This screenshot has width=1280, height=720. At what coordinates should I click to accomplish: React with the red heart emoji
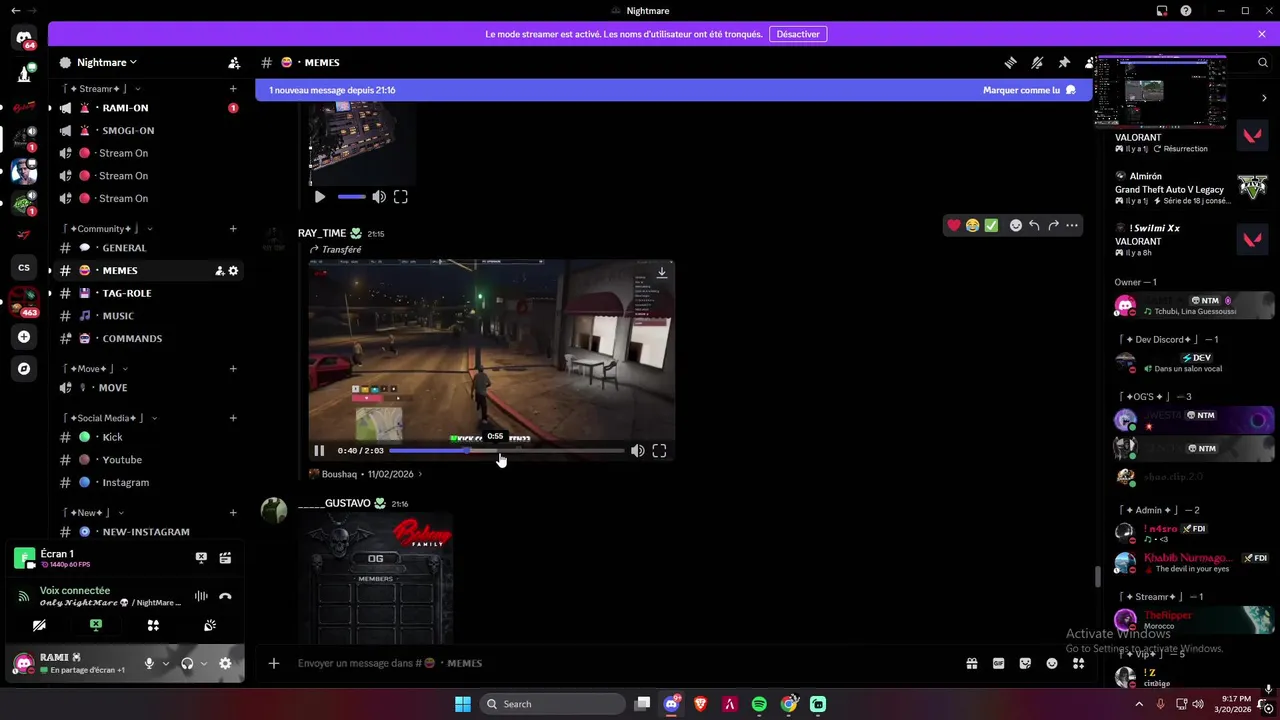(954, 226)
